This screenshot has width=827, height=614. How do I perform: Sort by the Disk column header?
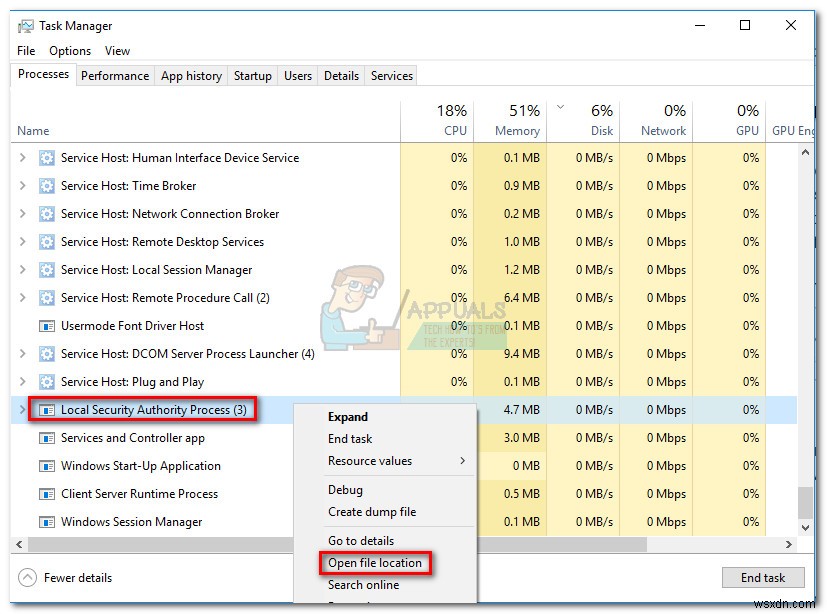coord(583,121)
